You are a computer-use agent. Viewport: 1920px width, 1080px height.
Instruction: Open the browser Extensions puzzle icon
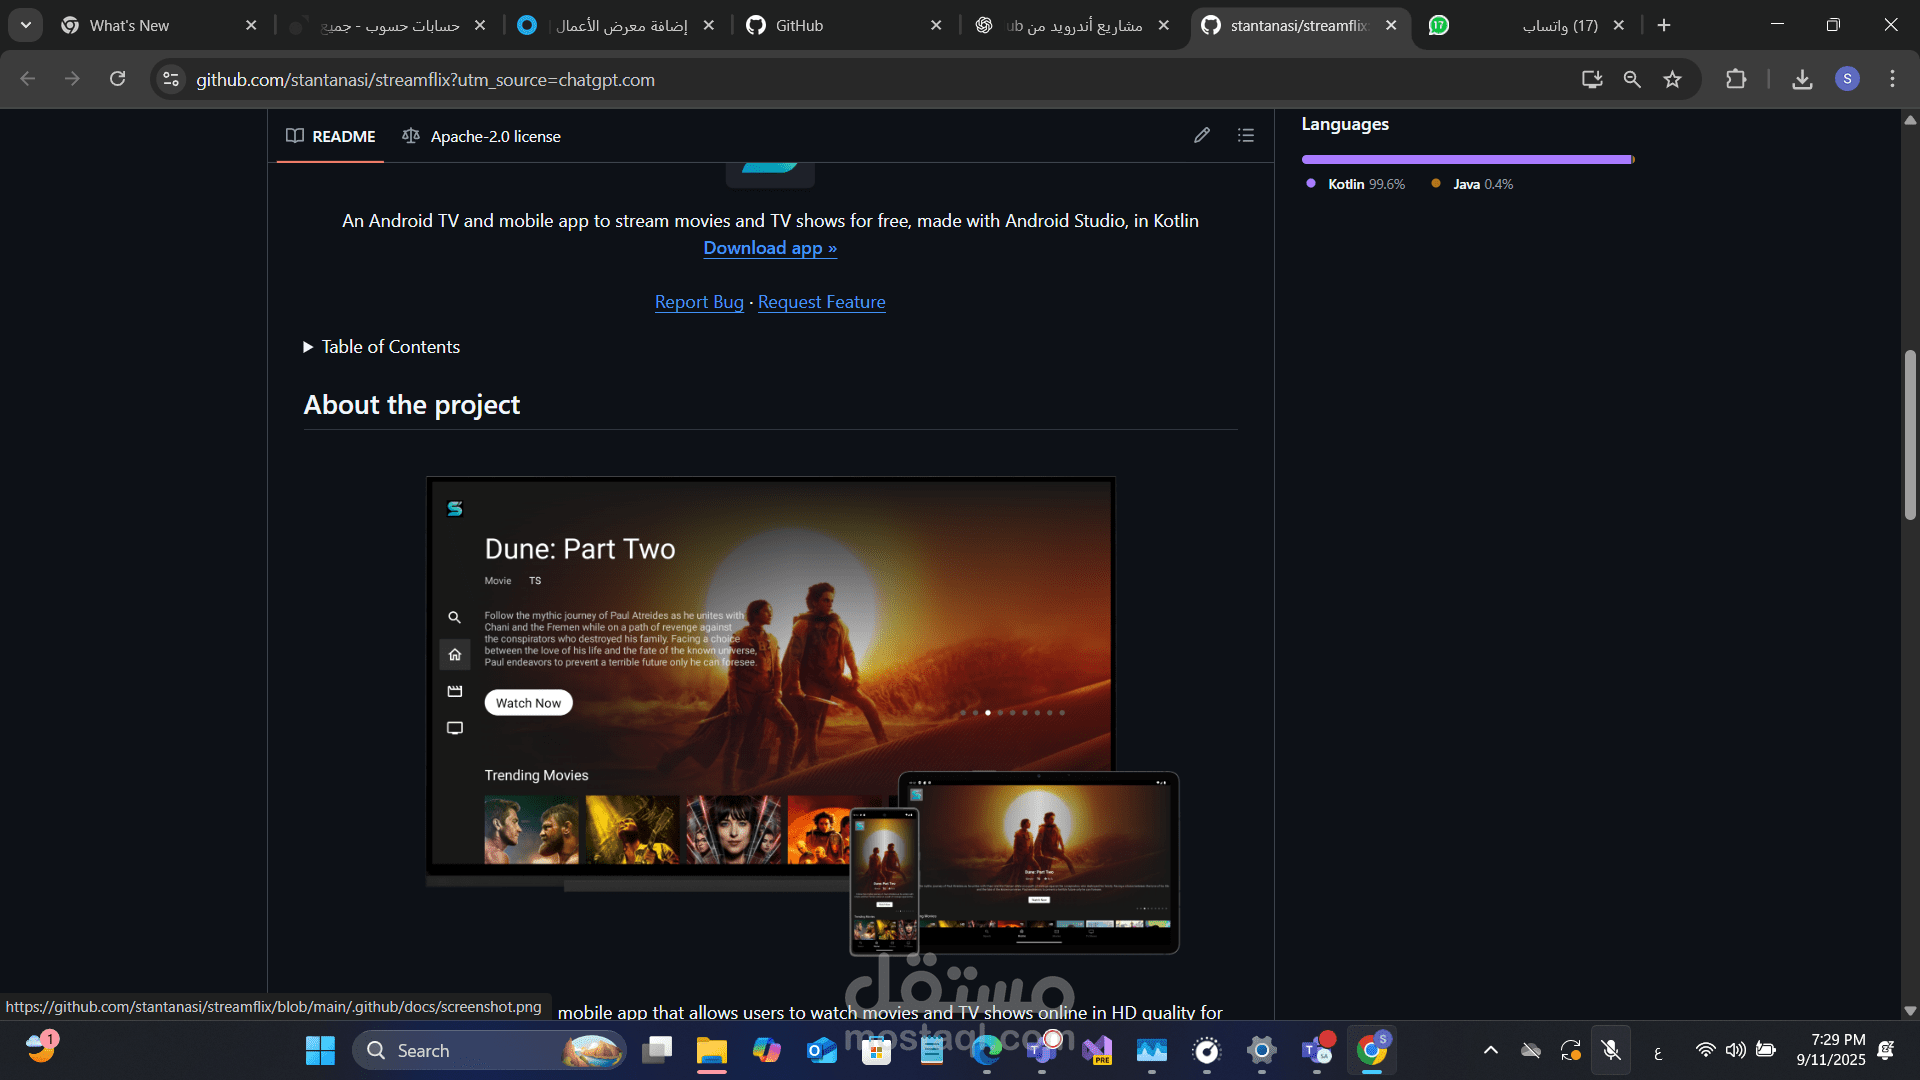pos(1737,79)
